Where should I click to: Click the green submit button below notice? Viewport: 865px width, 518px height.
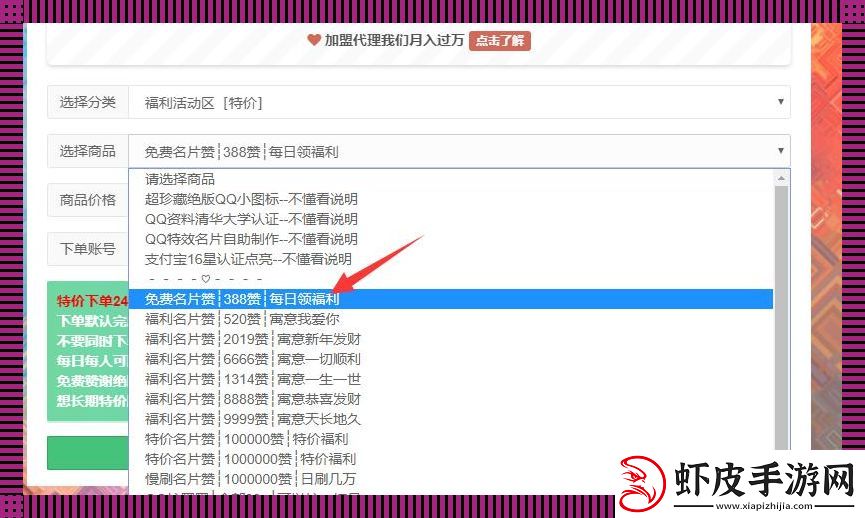tap(88, 453)
